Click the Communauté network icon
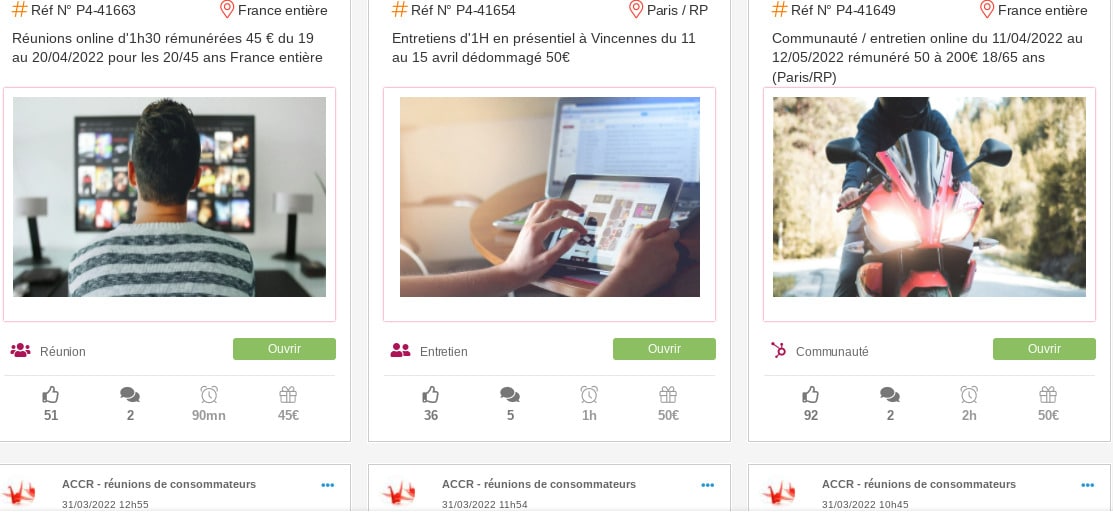The width and height of the screenshot is (1113, 512). 779,350
